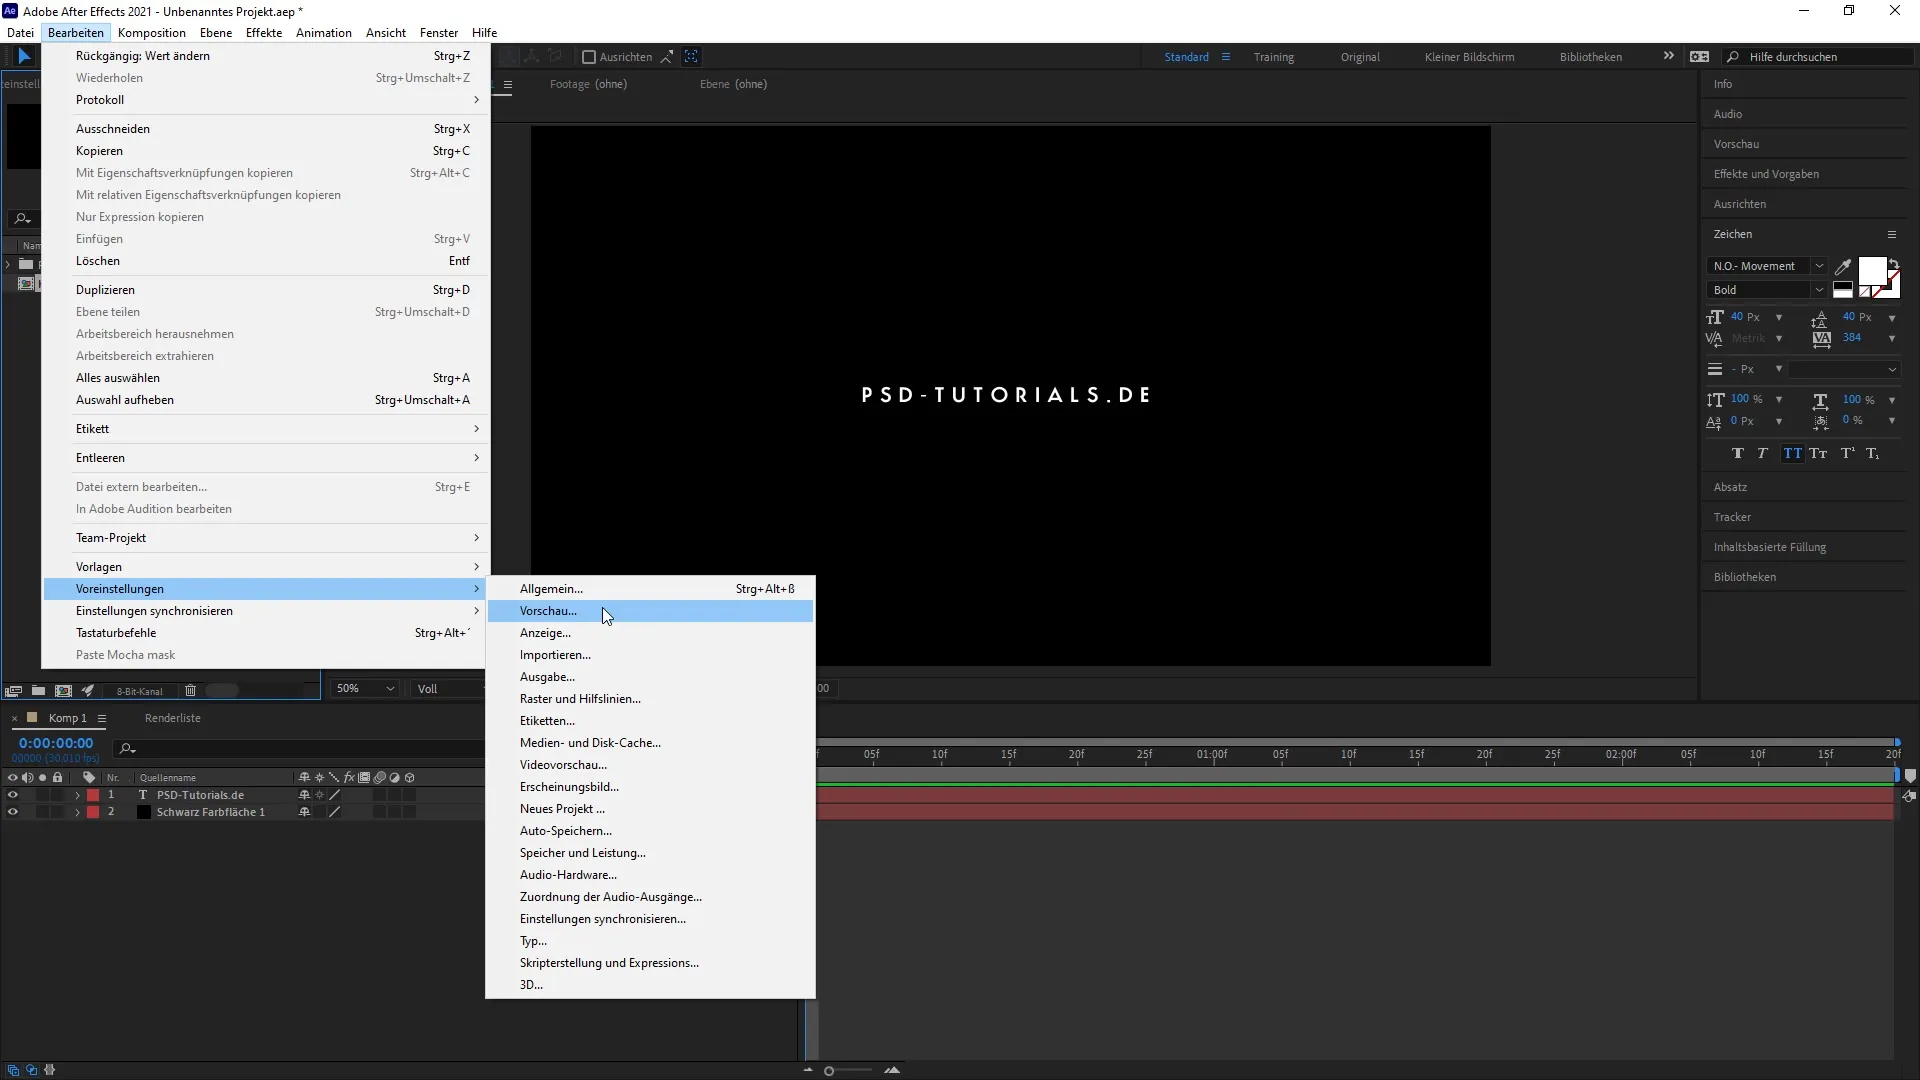1920x1080 pixels.
Task: Choose Medien- und Disk-Cache... entry
Action: coord(650,743)
